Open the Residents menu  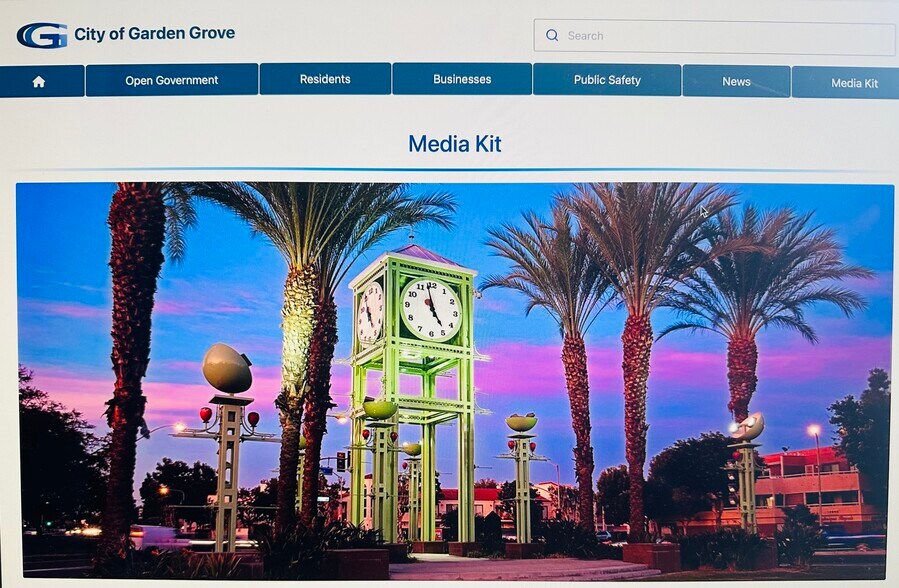[325, 79]
